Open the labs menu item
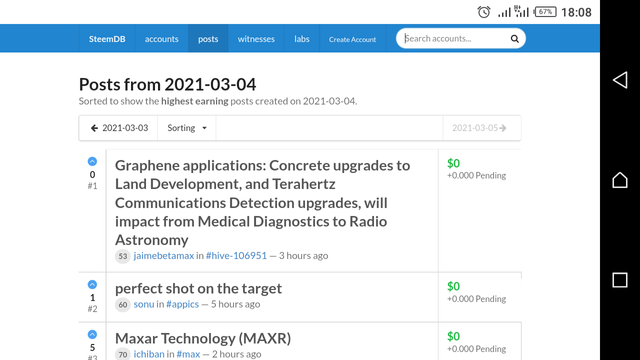Viewport: 640px width, 360px height. pyautogui.click(x=302, y=39)
